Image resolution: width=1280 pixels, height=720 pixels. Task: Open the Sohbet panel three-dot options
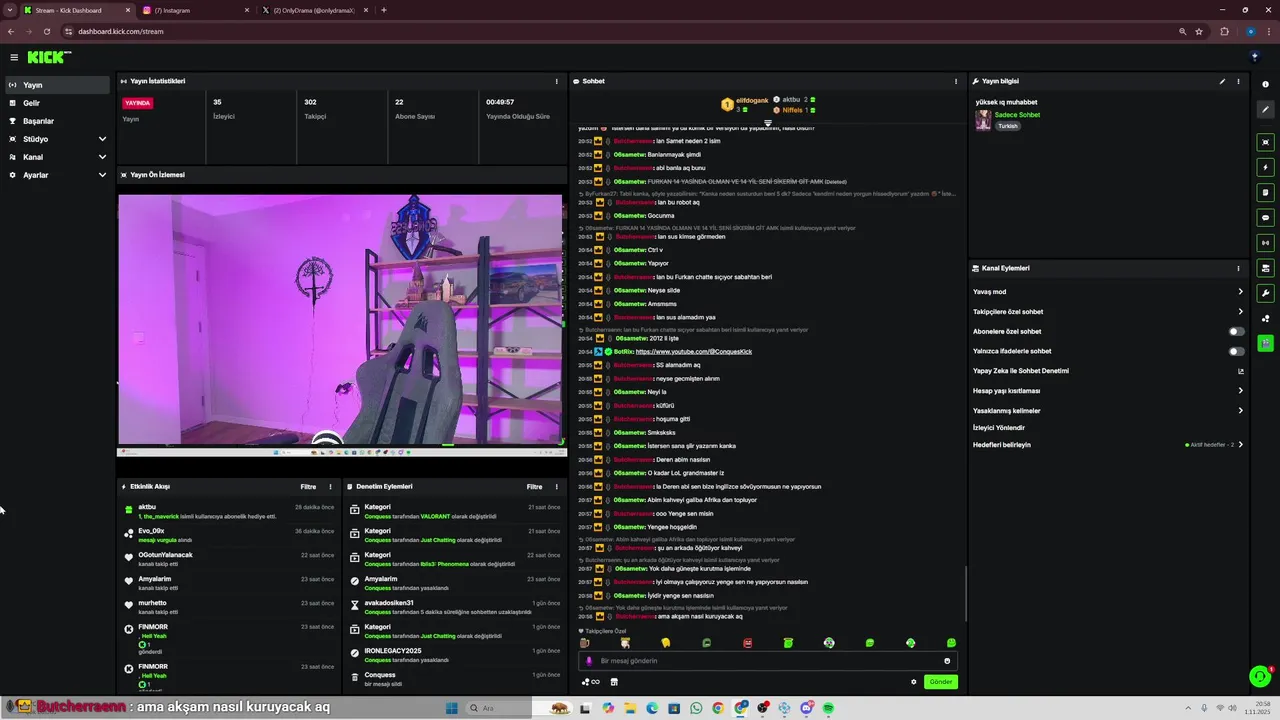click(x=956, y=81)
